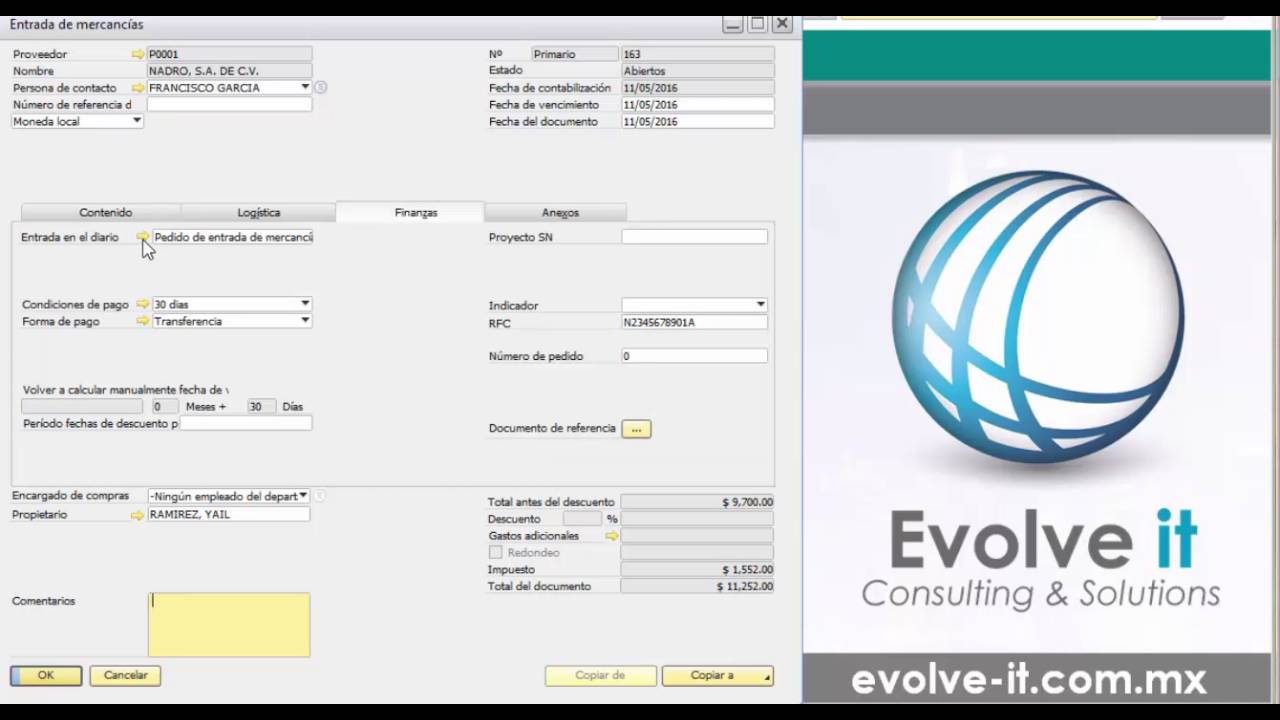Click the Comentarios text area
The image size is (1280, 720).
(229, 625)
